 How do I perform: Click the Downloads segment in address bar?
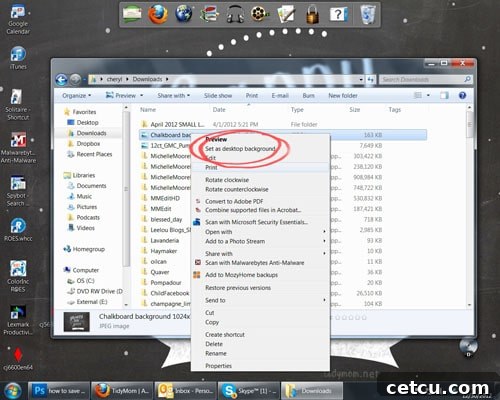147,79
